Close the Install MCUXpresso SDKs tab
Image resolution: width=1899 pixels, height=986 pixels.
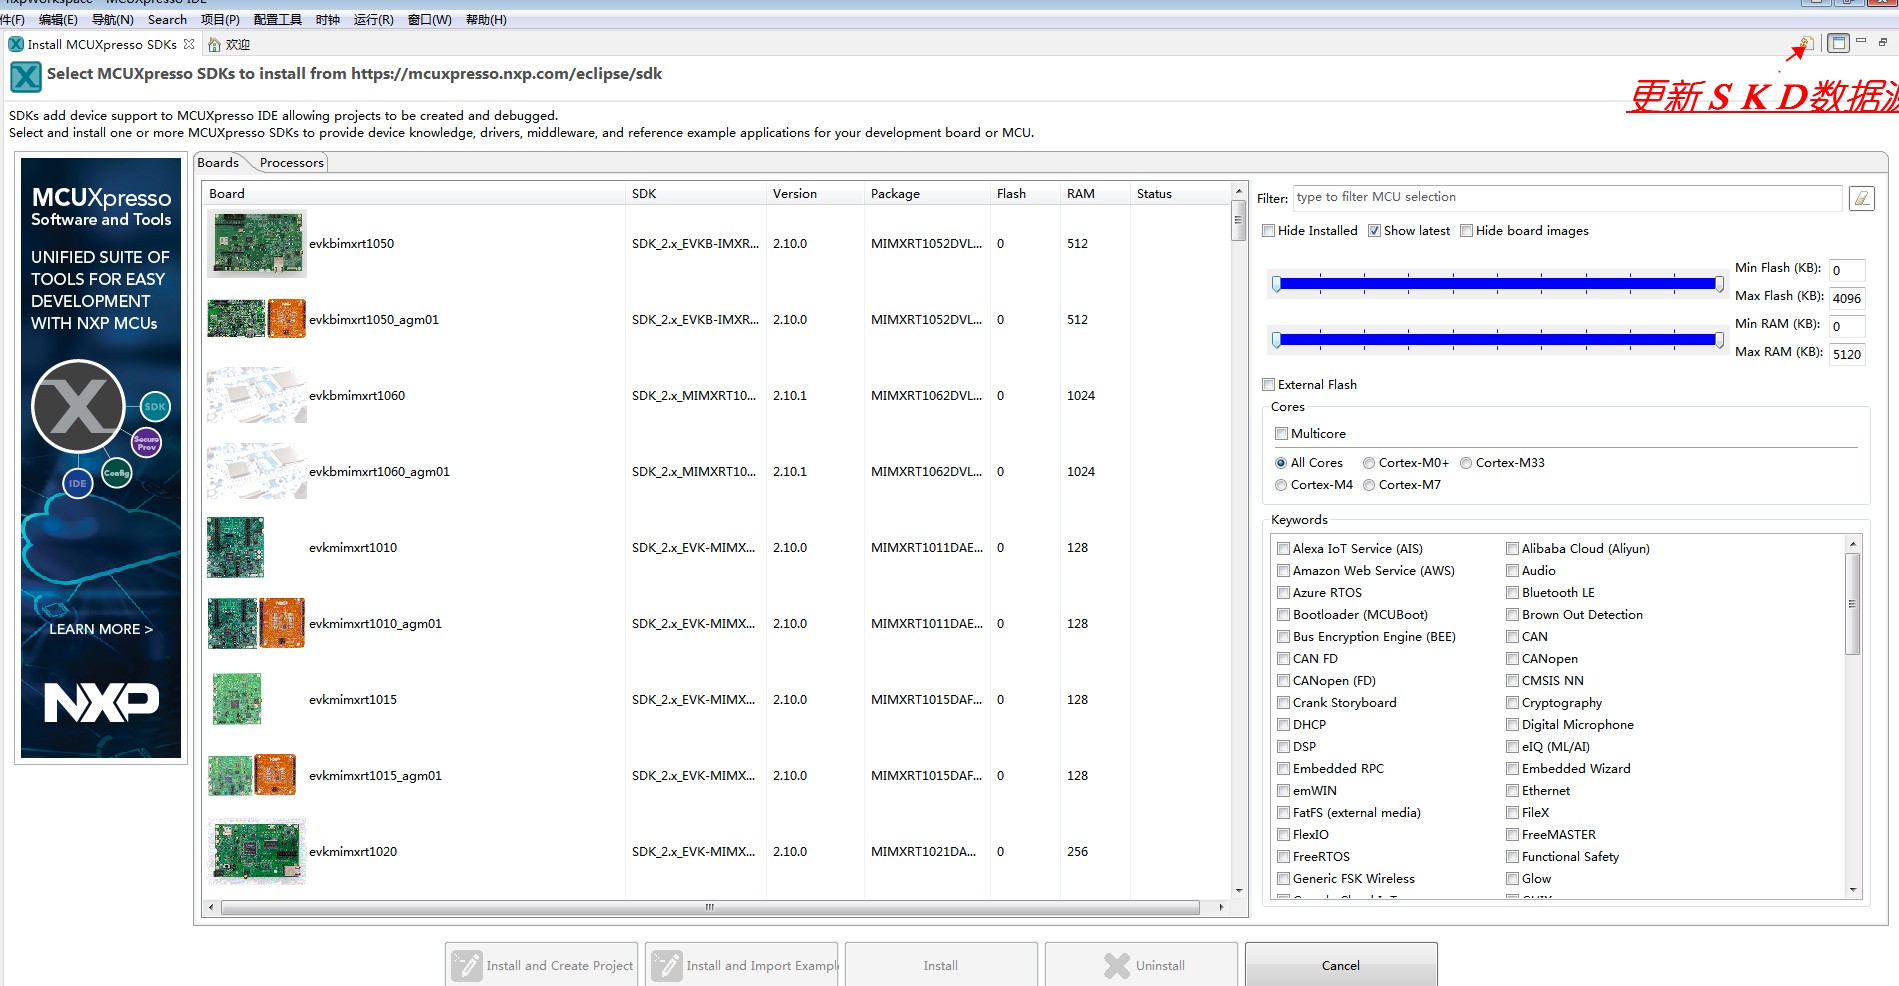click(189, 44)
